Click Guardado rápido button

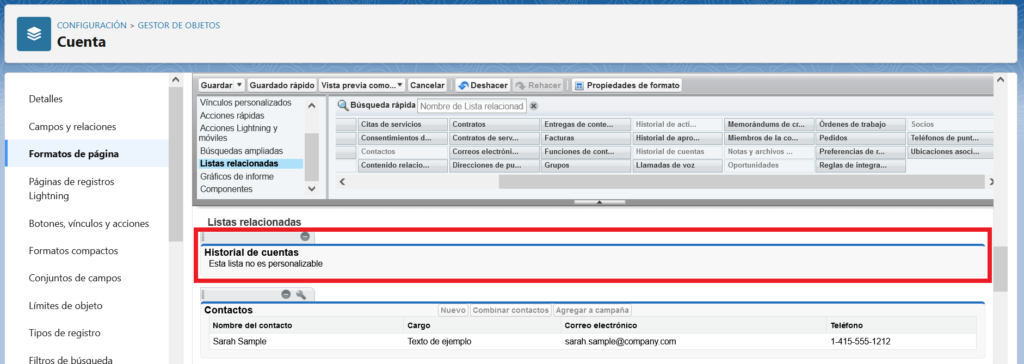point(282,86)
